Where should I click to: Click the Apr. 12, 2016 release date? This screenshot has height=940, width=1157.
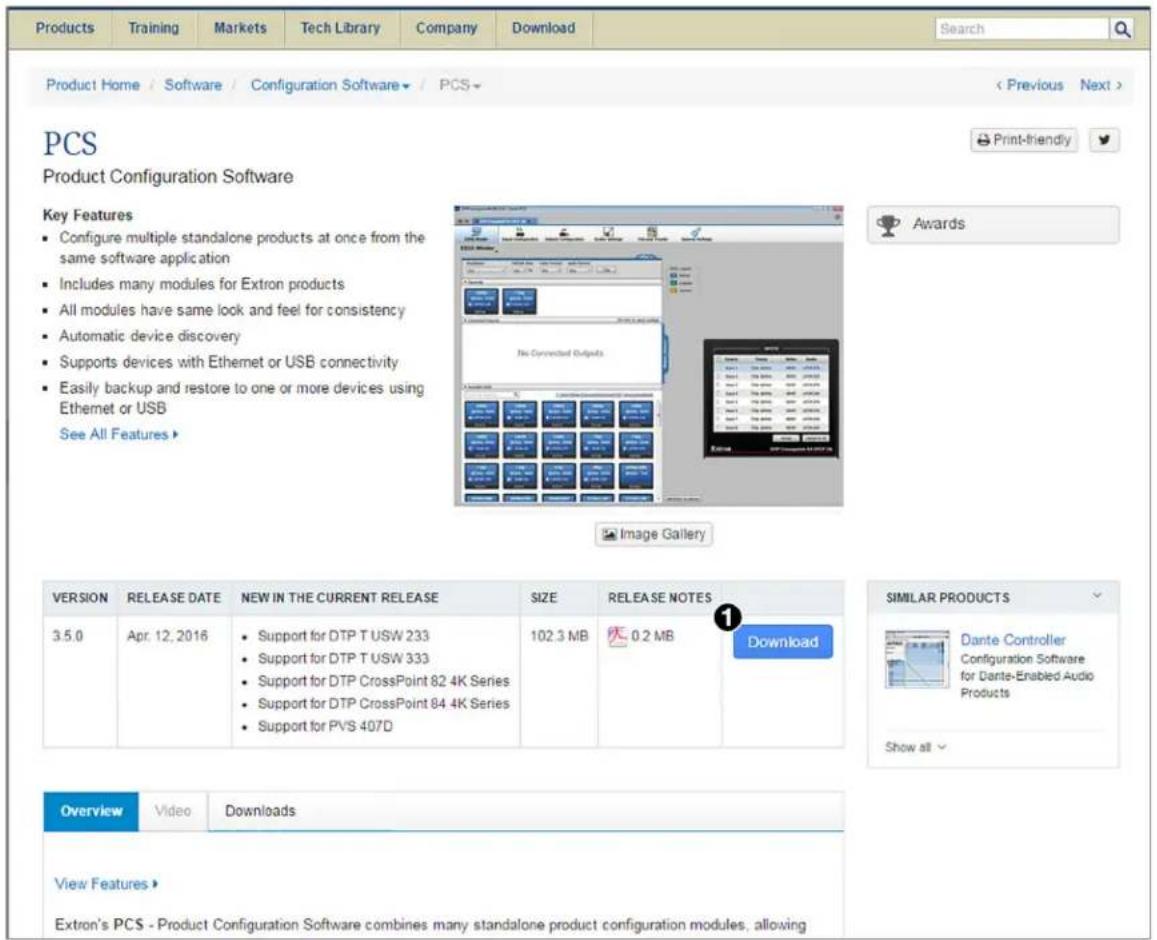(167, 636)
